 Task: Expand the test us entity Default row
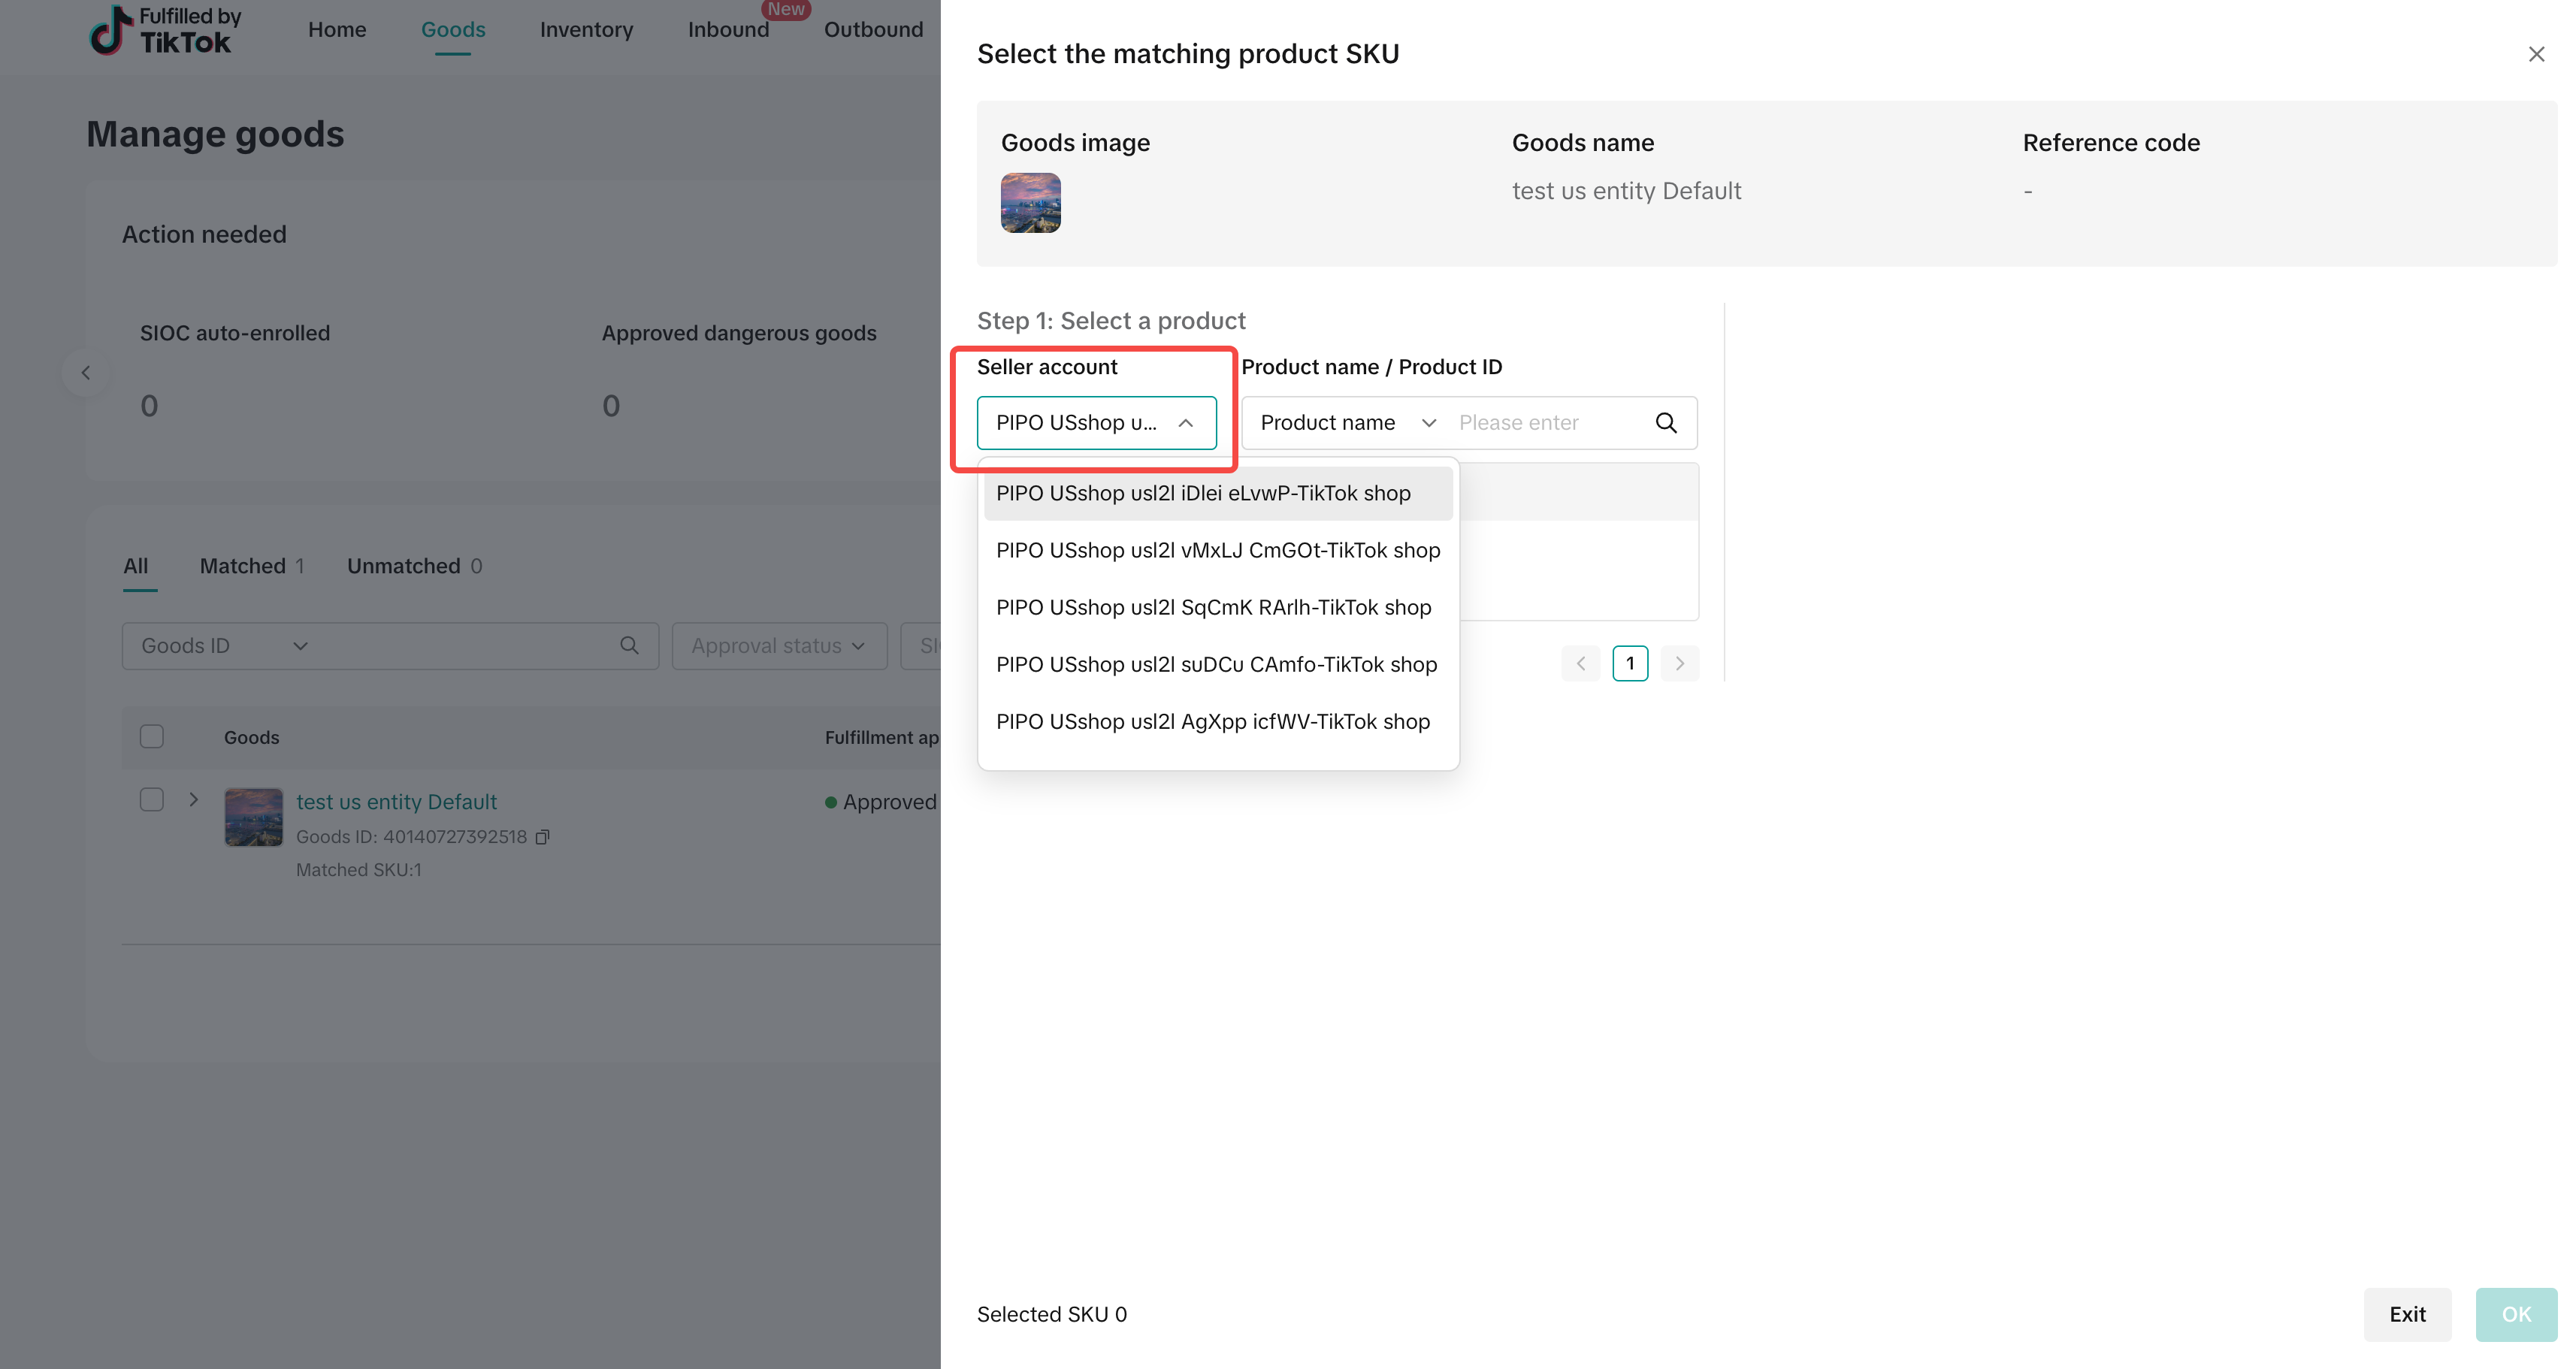pos(194,800)
